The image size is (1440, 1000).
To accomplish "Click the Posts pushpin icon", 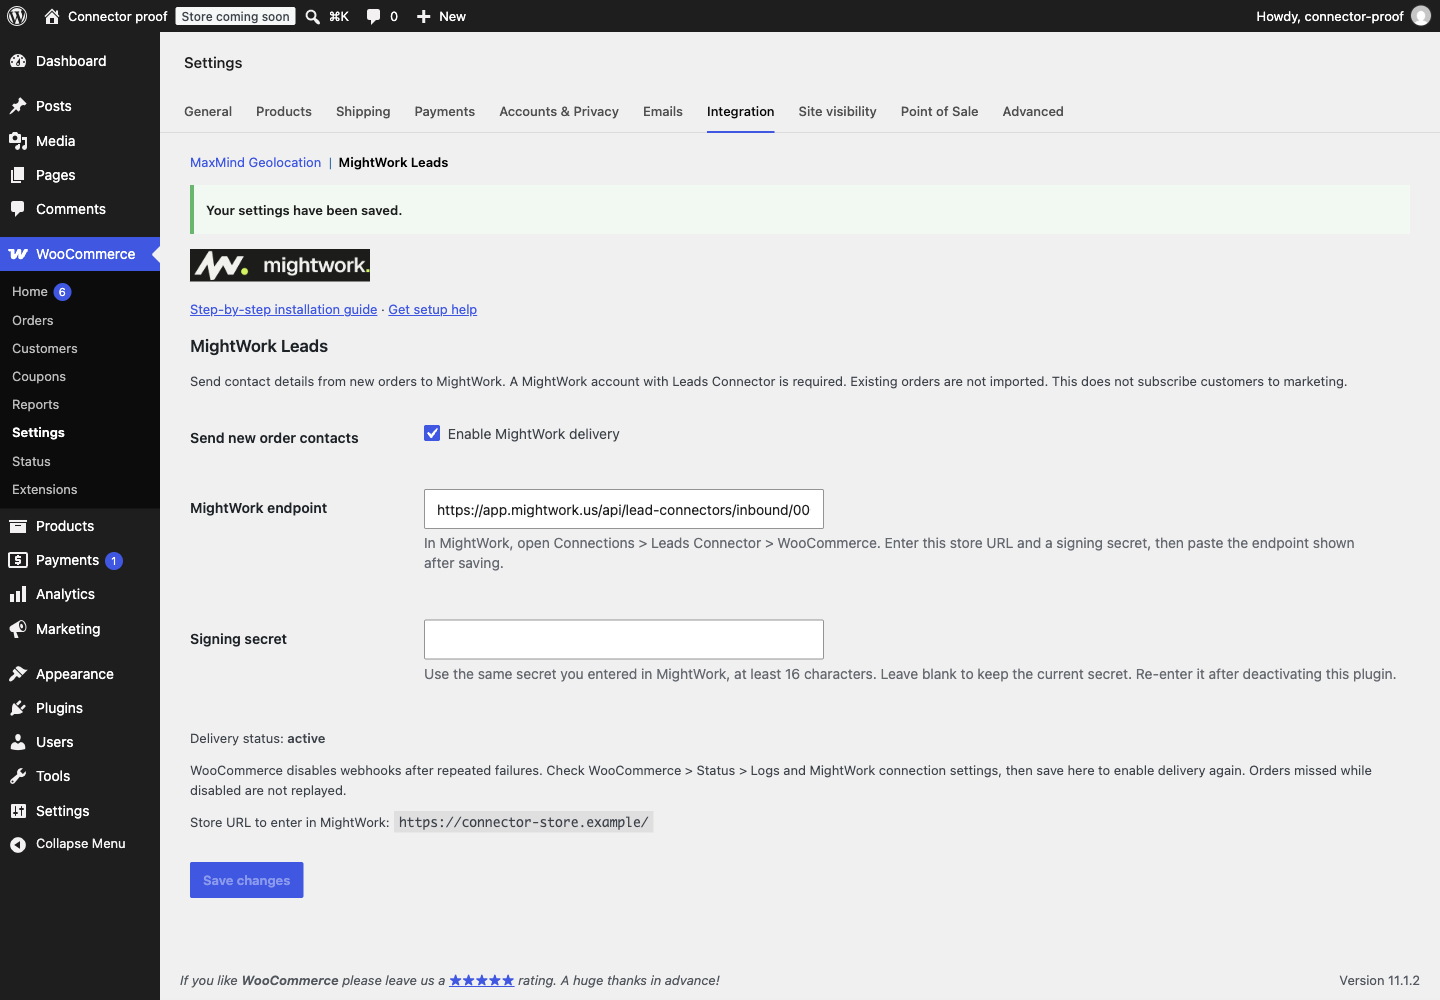I will [18, 106].
